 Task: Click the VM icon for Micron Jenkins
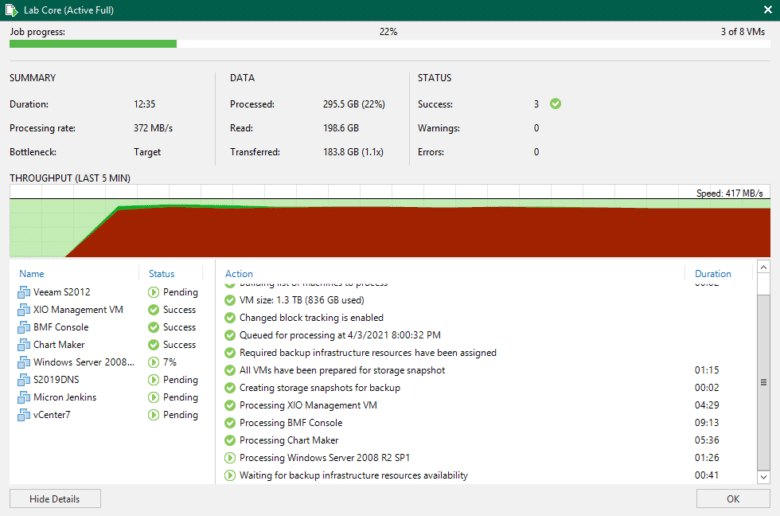tap(24, 397)
